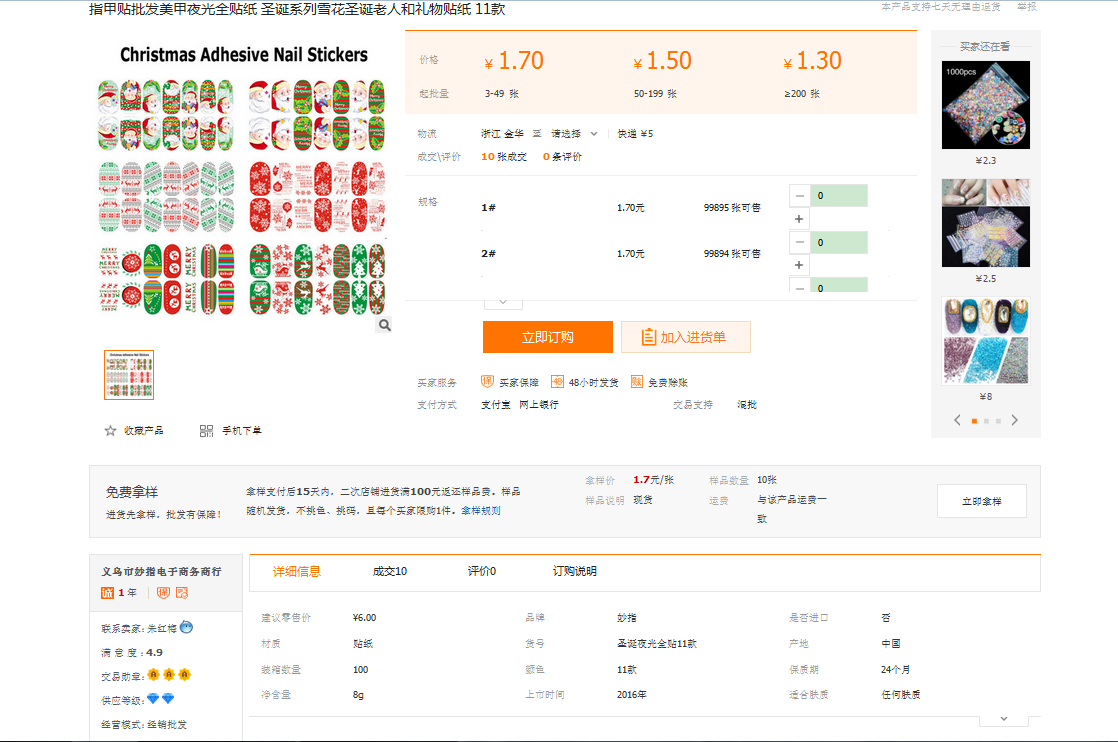Open the QR code mobile order icon
This screenshot has width=1118, height=742.
[x=206, y=431]
